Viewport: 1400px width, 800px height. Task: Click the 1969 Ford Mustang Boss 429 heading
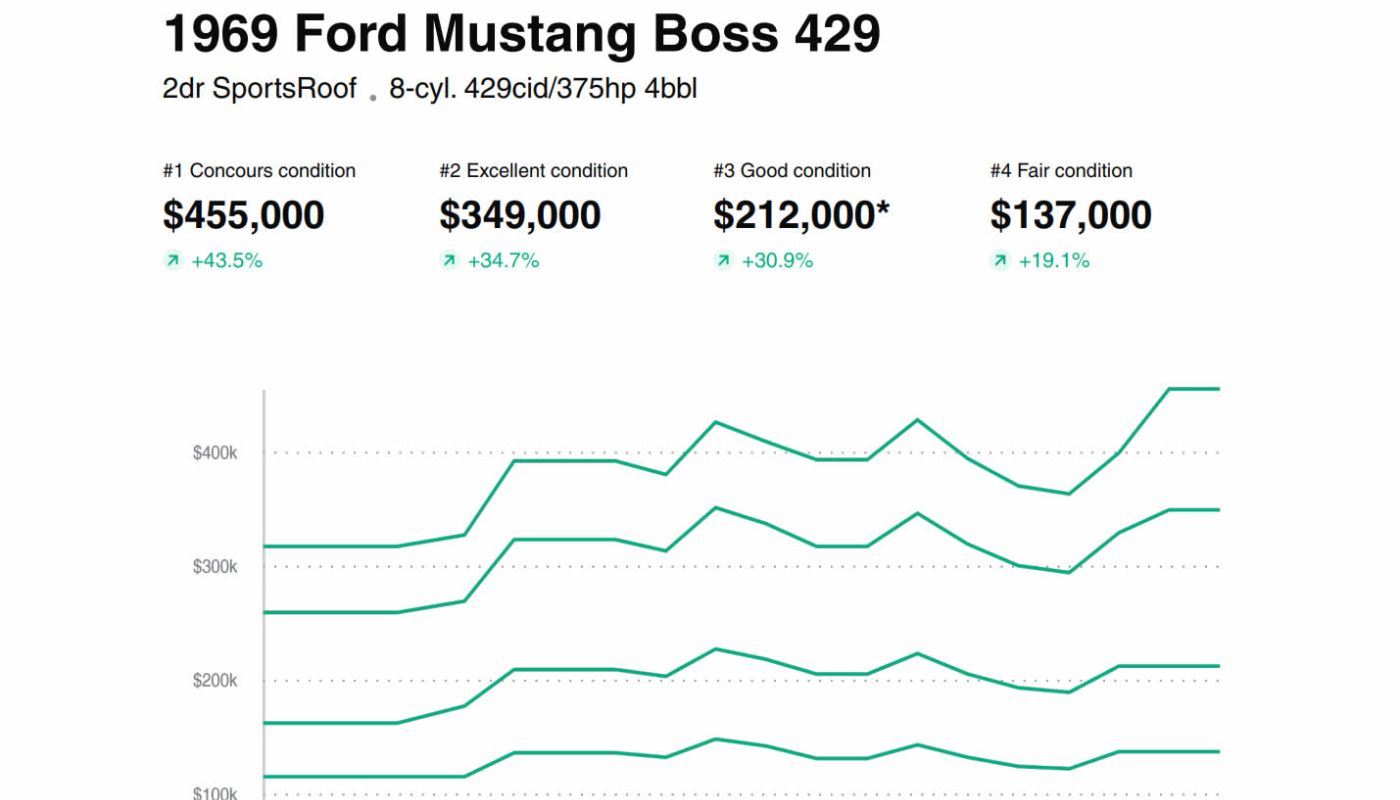(521, 35)
